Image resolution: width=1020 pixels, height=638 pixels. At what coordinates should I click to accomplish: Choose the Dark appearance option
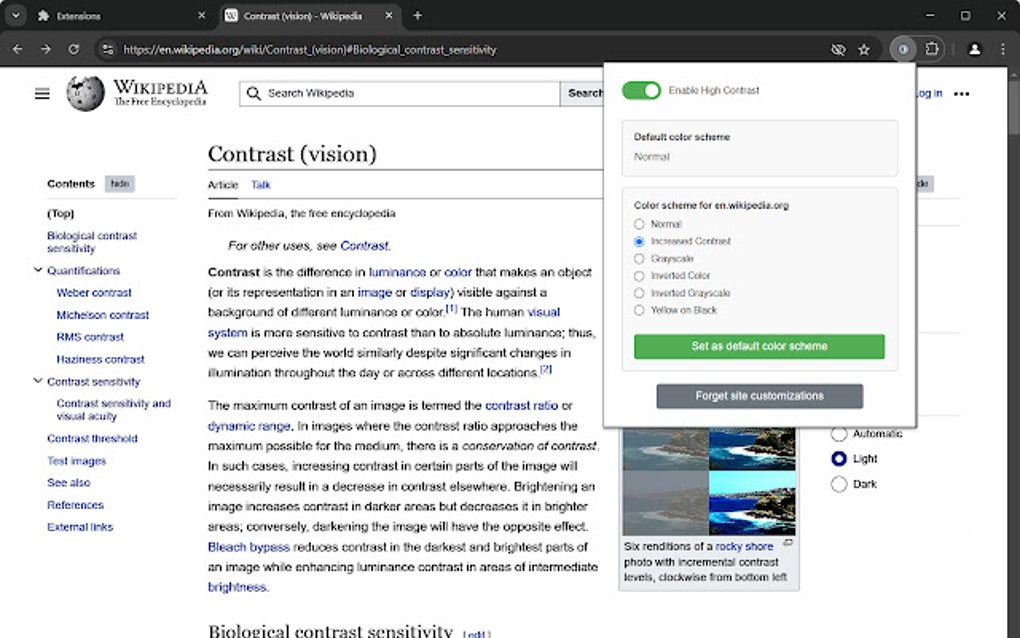click(838, 484)
